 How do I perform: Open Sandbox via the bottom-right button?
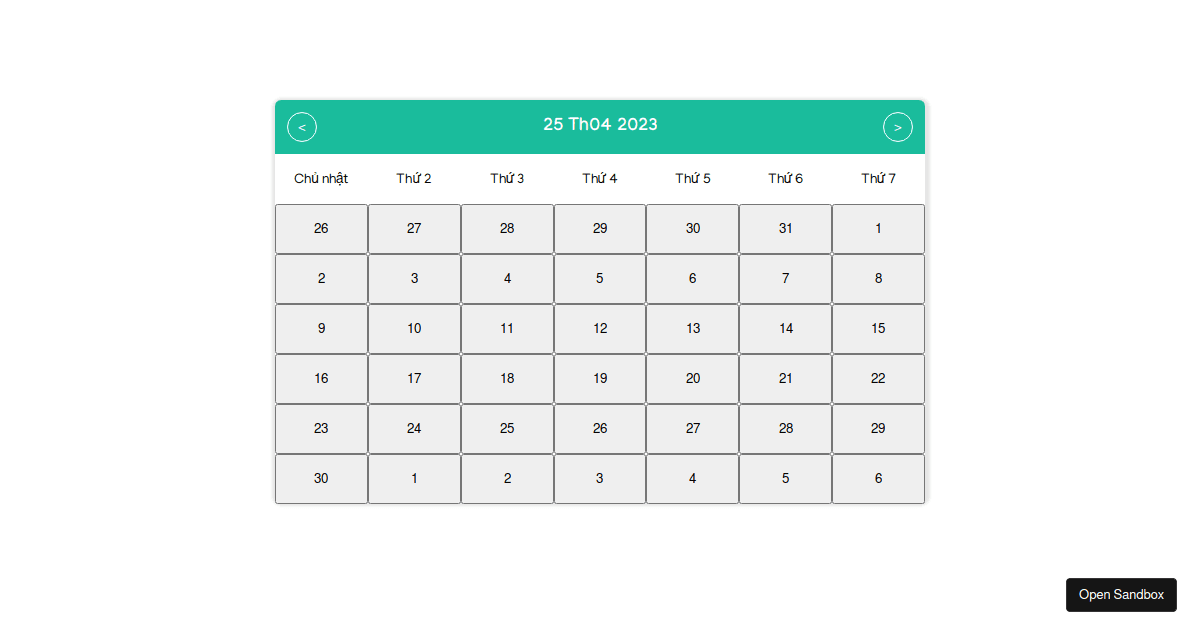click(x=1121, y=594)
